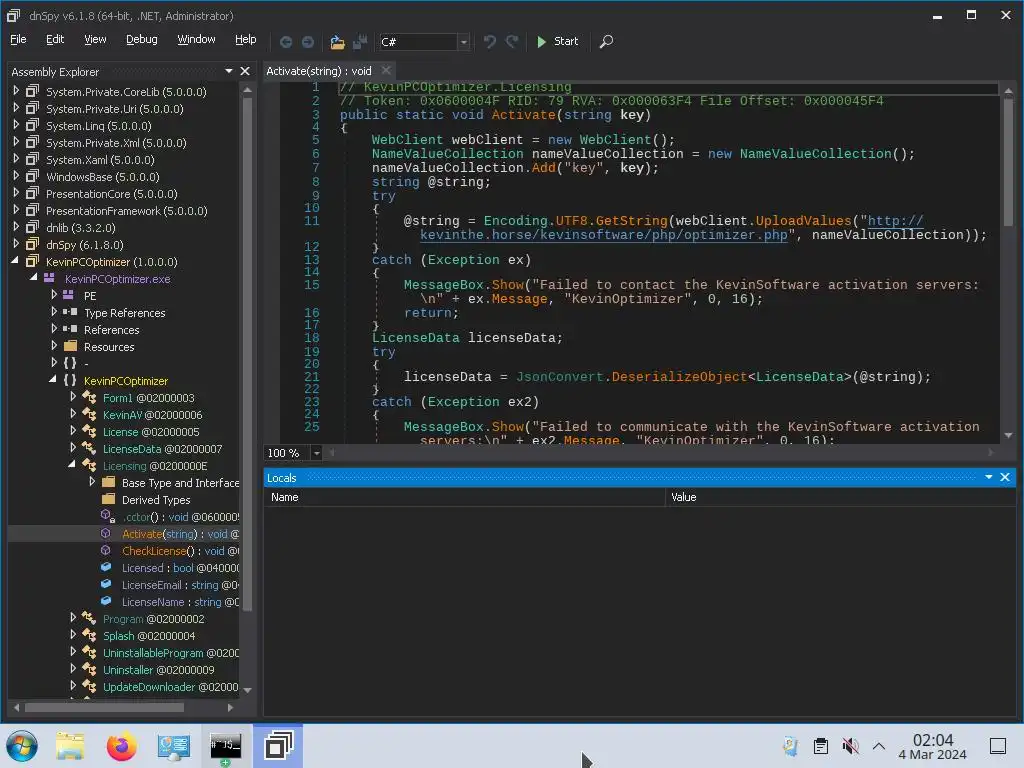Viewport: 1024px width, 768px height.
Task: Open the Locals panel options dropdown
Action: (989, 477)
